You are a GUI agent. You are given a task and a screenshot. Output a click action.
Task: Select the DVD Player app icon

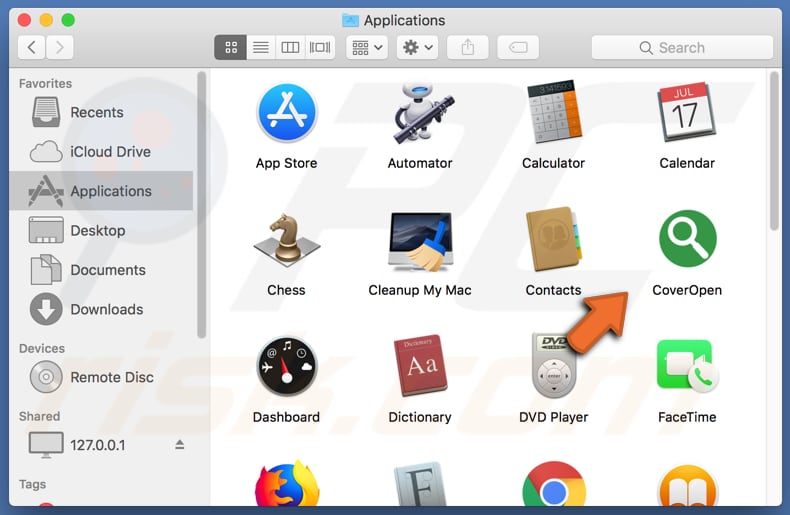553,365
